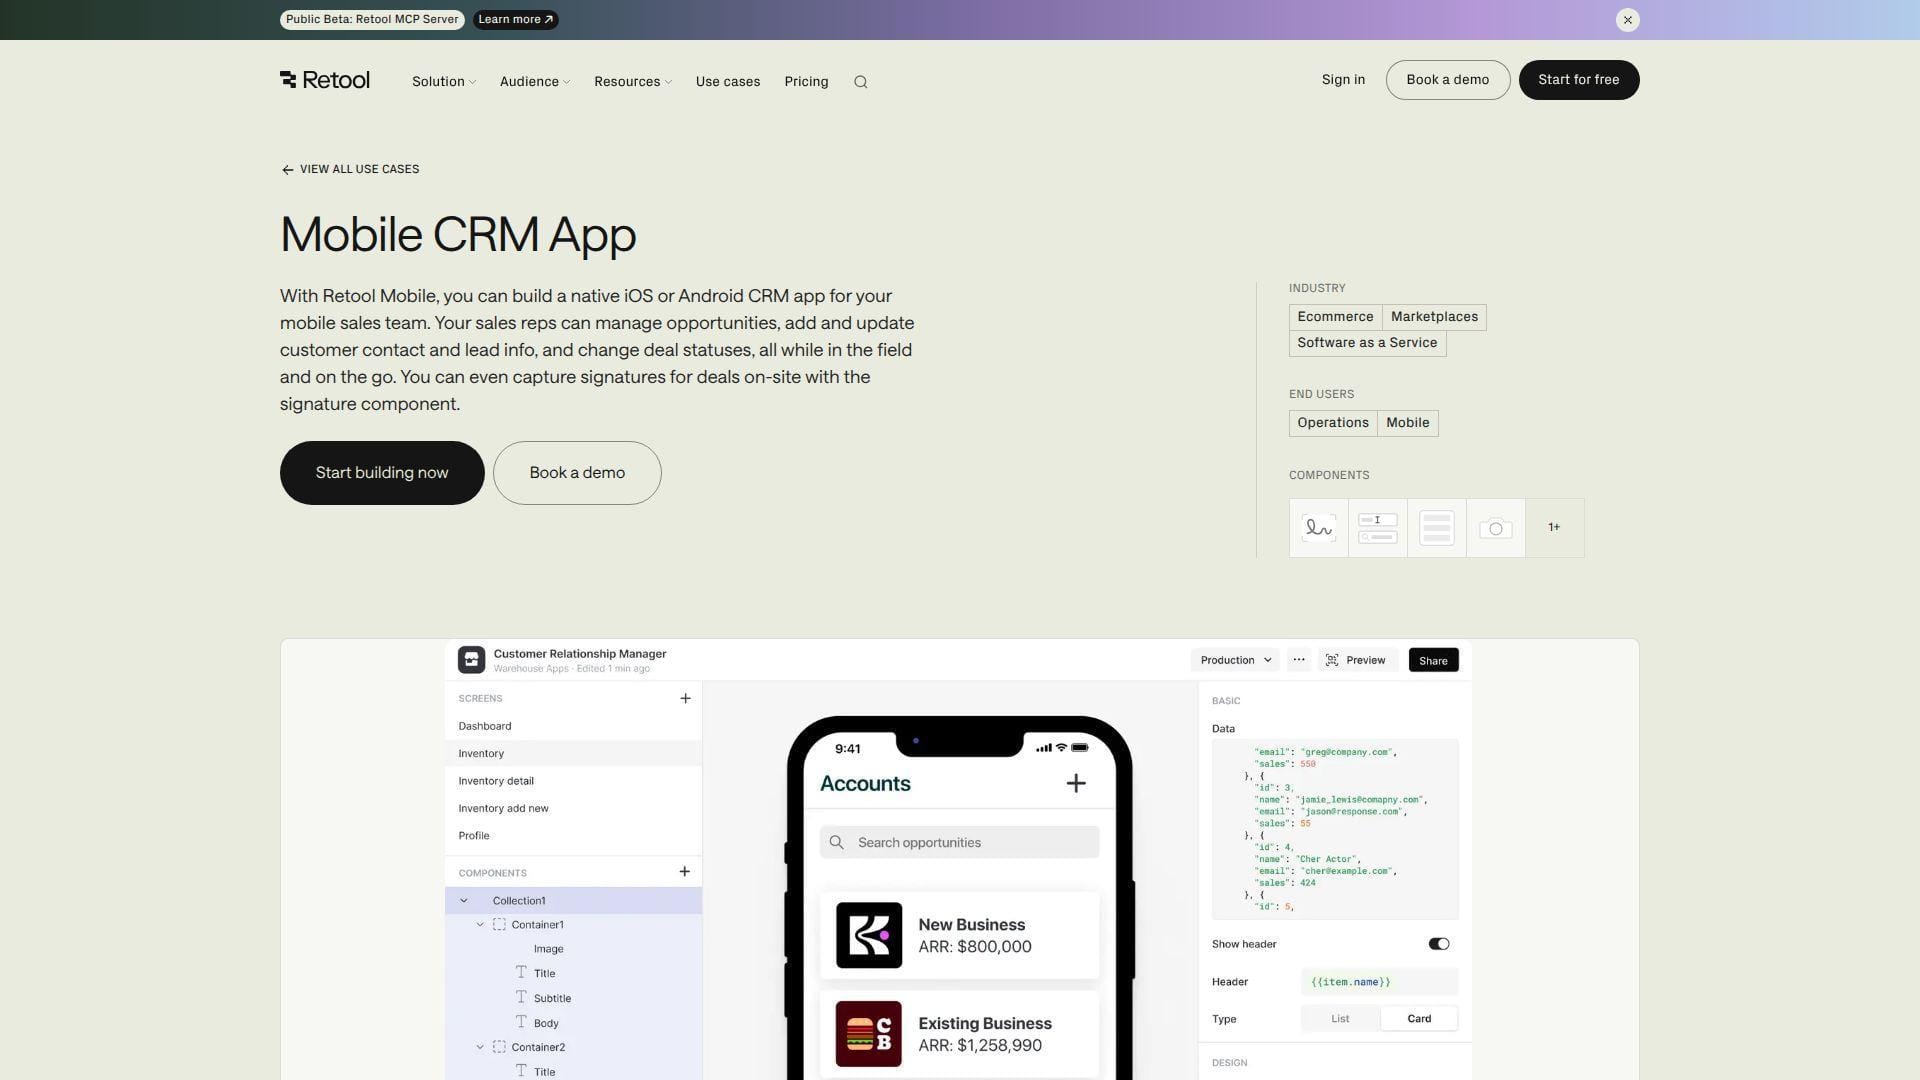
Task: Open the New Business account card
Action: tap(959, 936)
